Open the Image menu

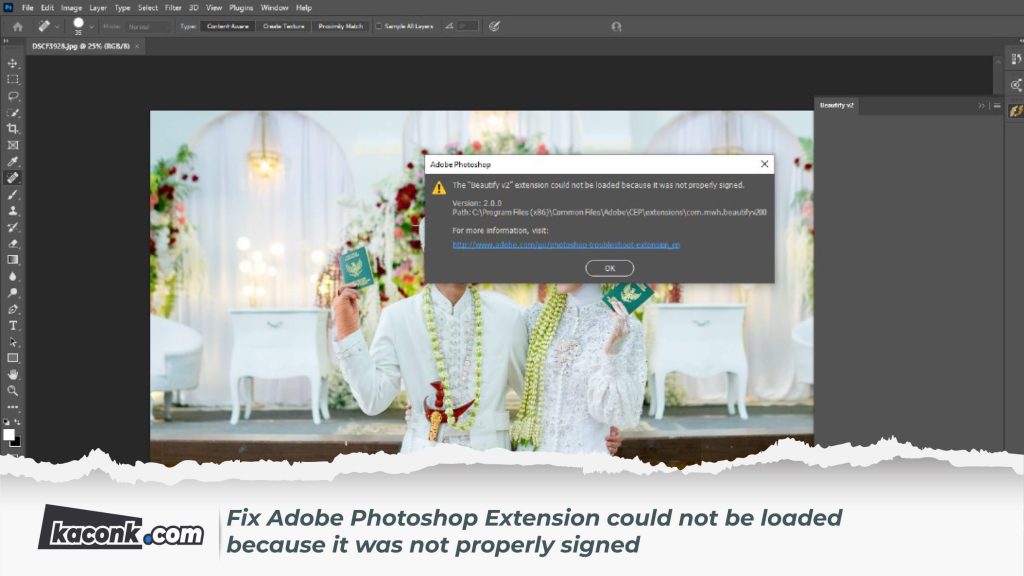71,8
